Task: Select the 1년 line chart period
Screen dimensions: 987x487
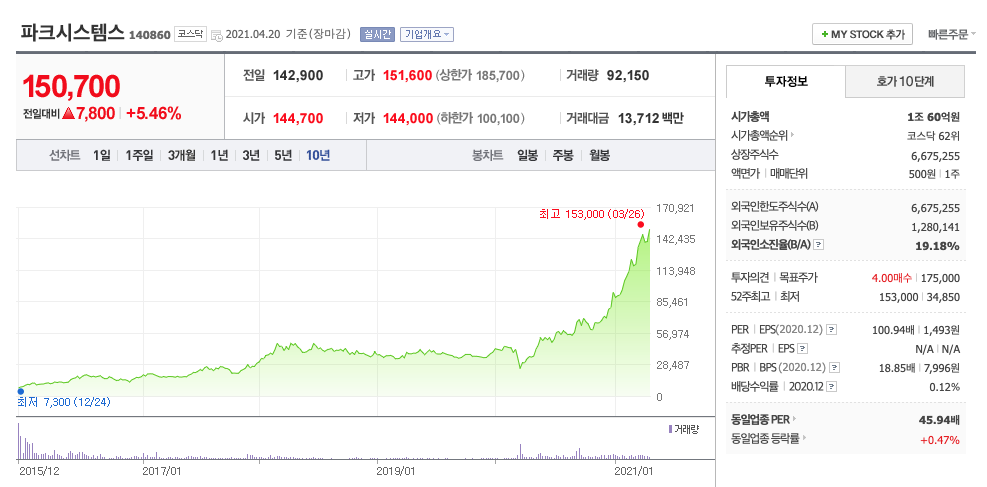Action: [x=219, y=155]
